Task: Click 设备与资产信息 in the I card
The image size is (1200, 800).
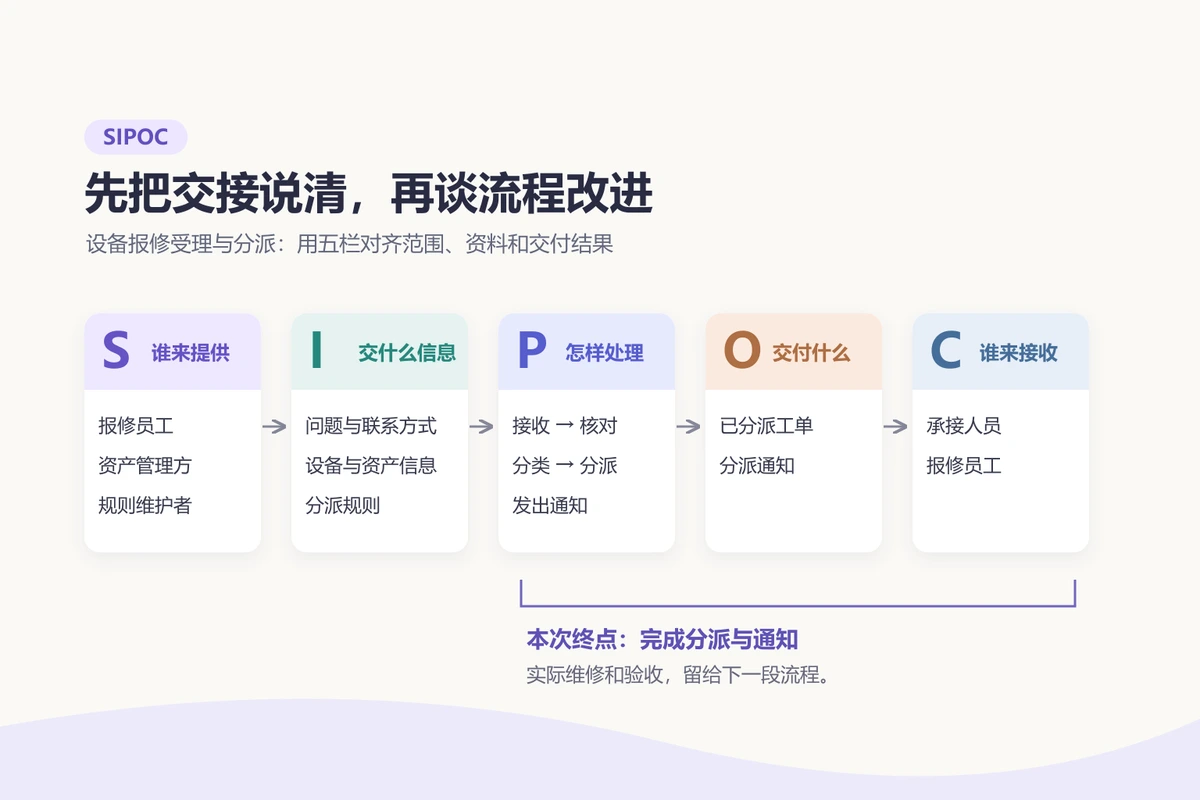Action: coord(371,466)
